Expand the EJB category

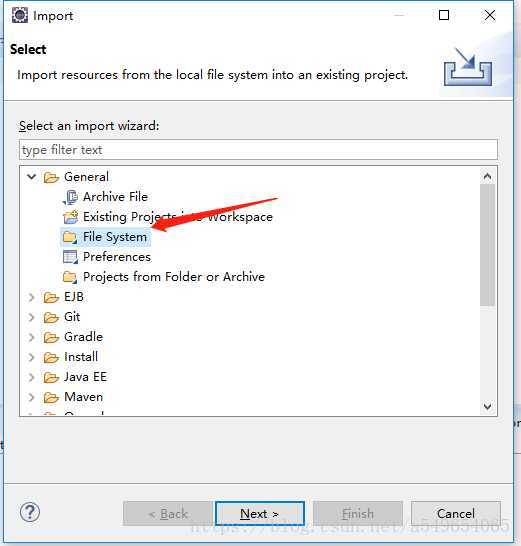point(31,297)
